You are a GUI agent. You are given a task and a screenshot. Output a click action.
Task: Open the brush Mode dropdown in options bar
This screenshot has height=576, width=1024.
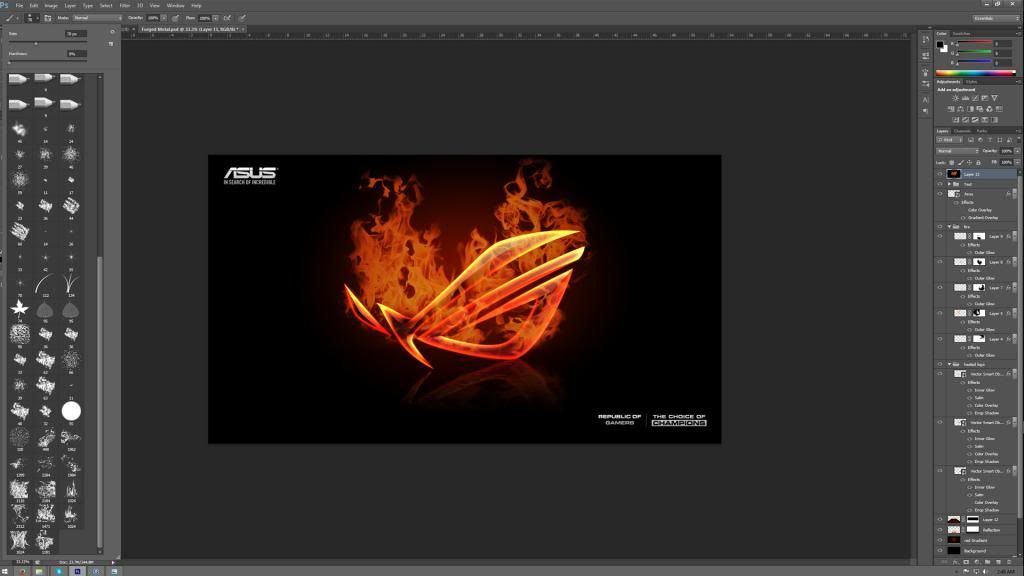[x=97, y=18]
